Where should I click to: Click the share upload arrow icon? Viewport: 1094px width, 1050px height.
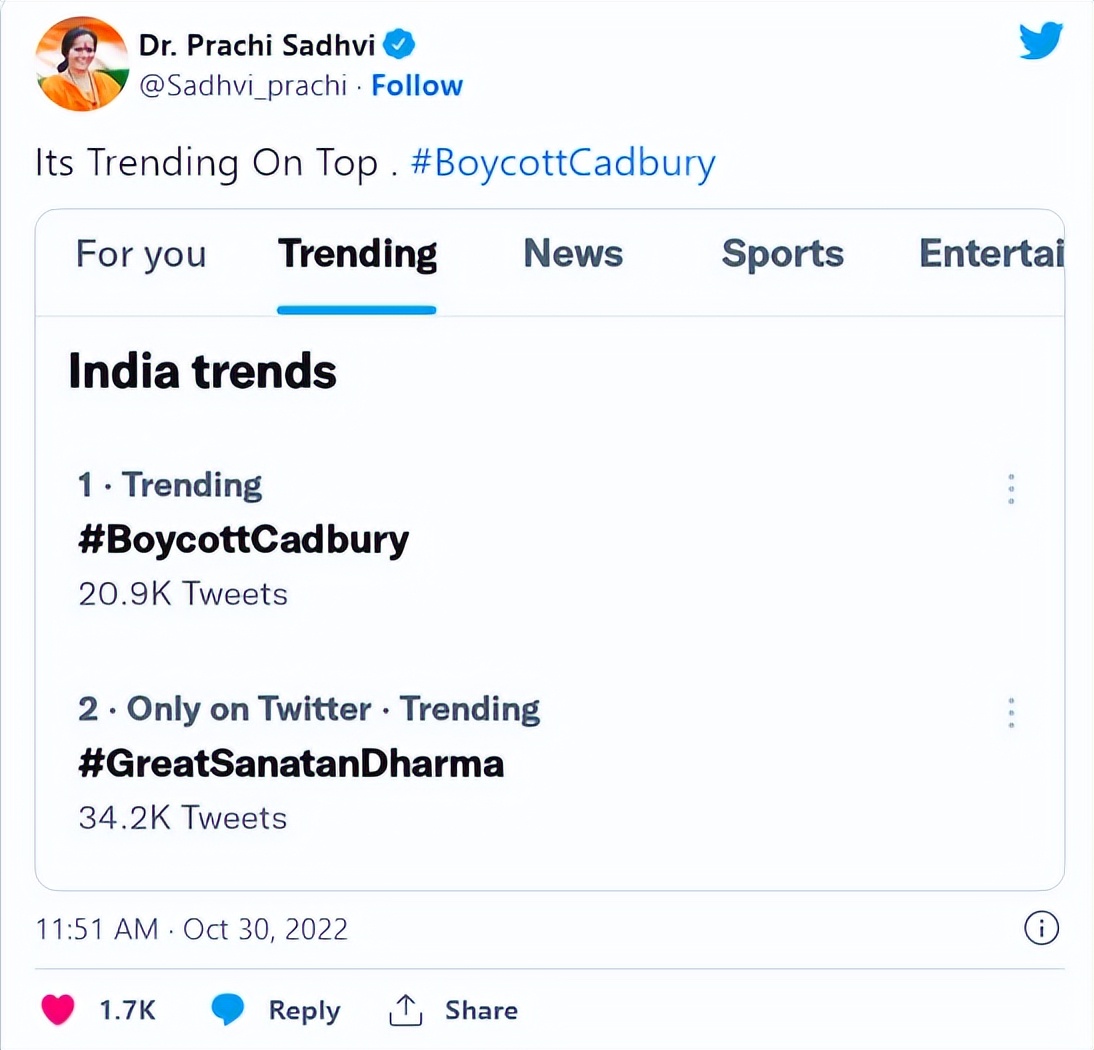tap(405, 1010)
